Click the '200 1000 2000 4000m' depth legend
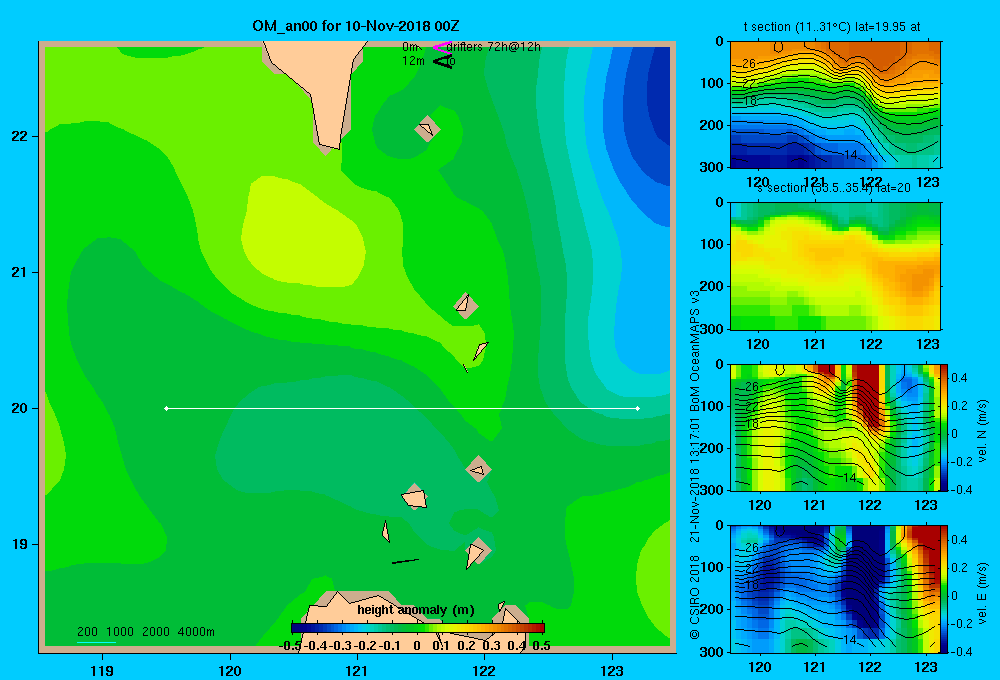 click(145, 632)
